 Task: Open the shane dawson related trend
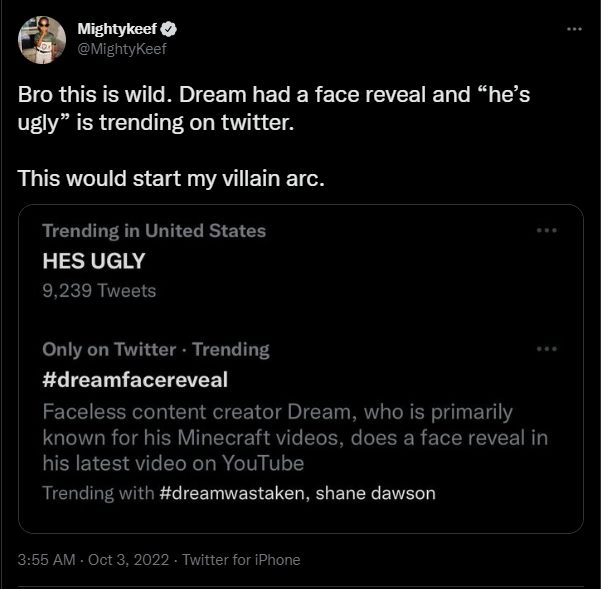coord(375,493)
